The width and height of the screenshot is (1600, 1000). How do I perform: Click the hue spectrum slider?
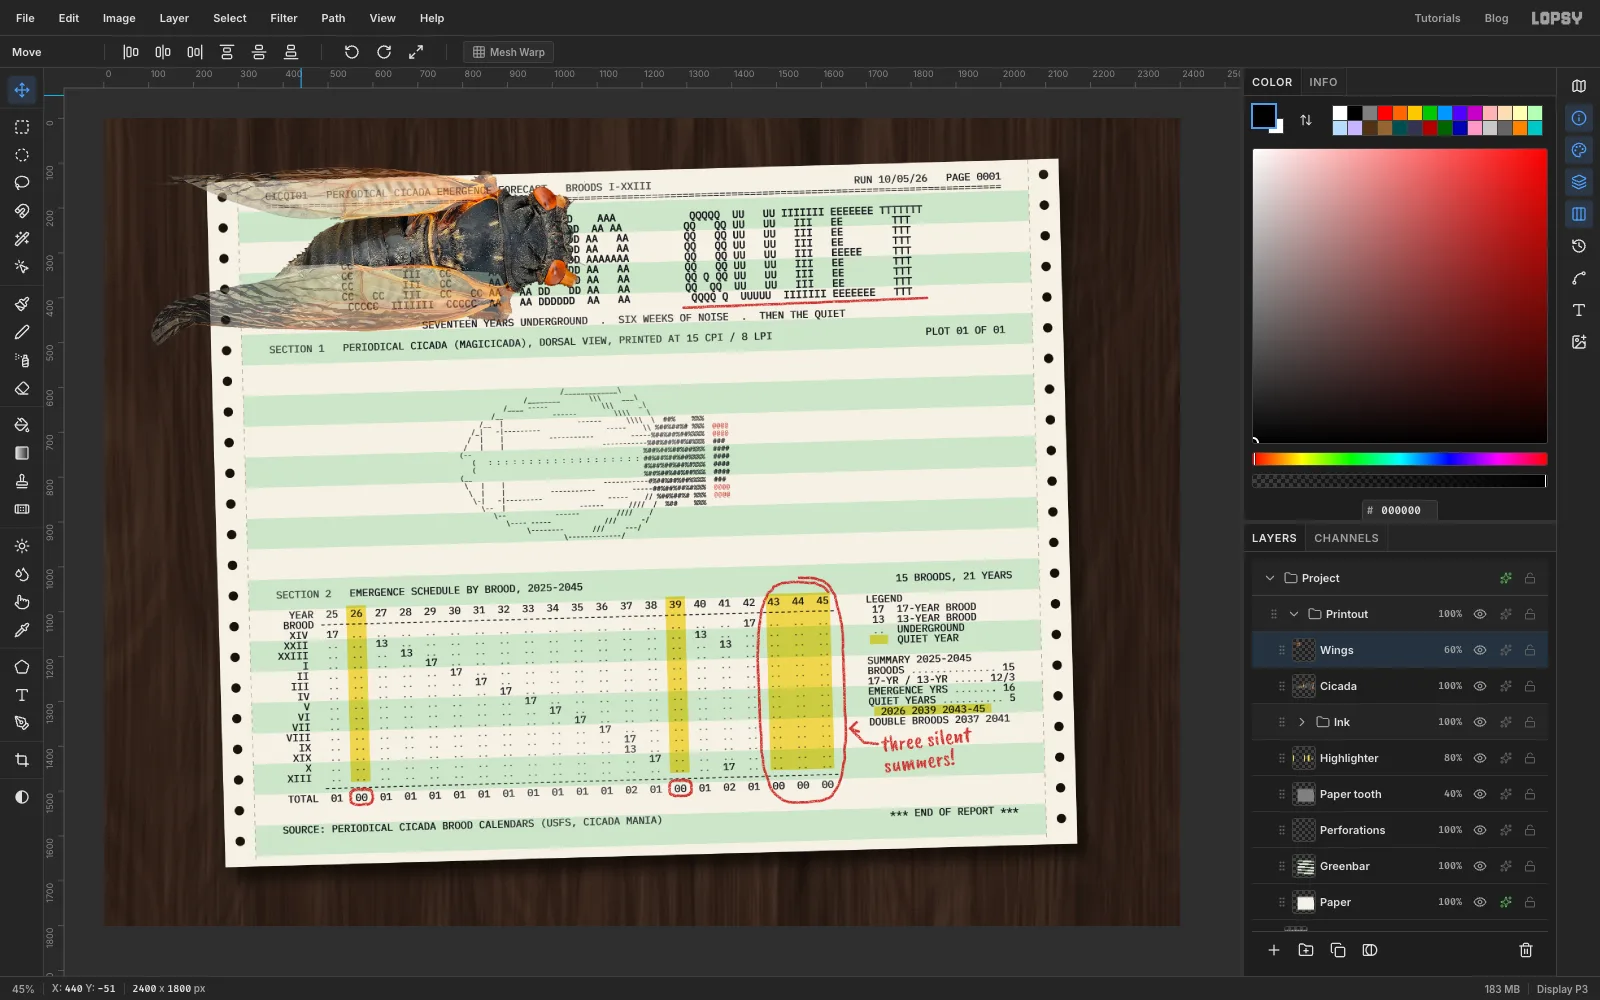click(x=1400, y=459)
